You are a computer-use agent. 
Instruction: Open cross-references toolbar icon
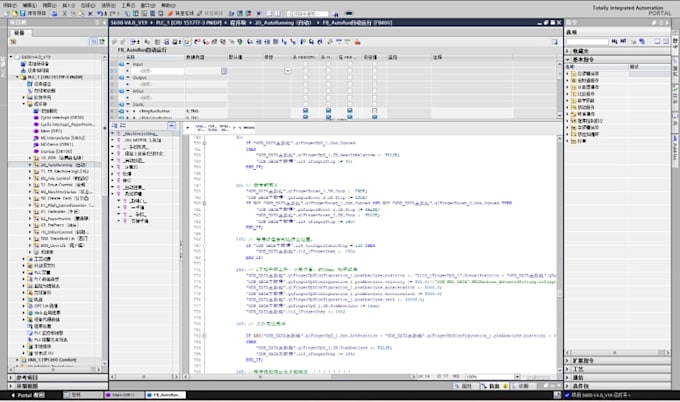click(259, 13)
